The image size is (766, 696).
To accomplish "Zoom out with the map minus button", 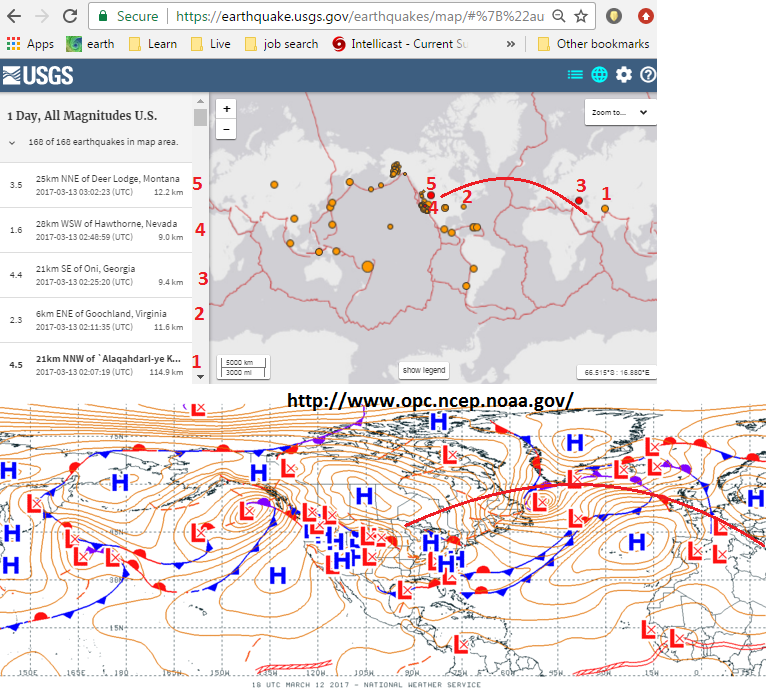I will click(x=226, y=129).
